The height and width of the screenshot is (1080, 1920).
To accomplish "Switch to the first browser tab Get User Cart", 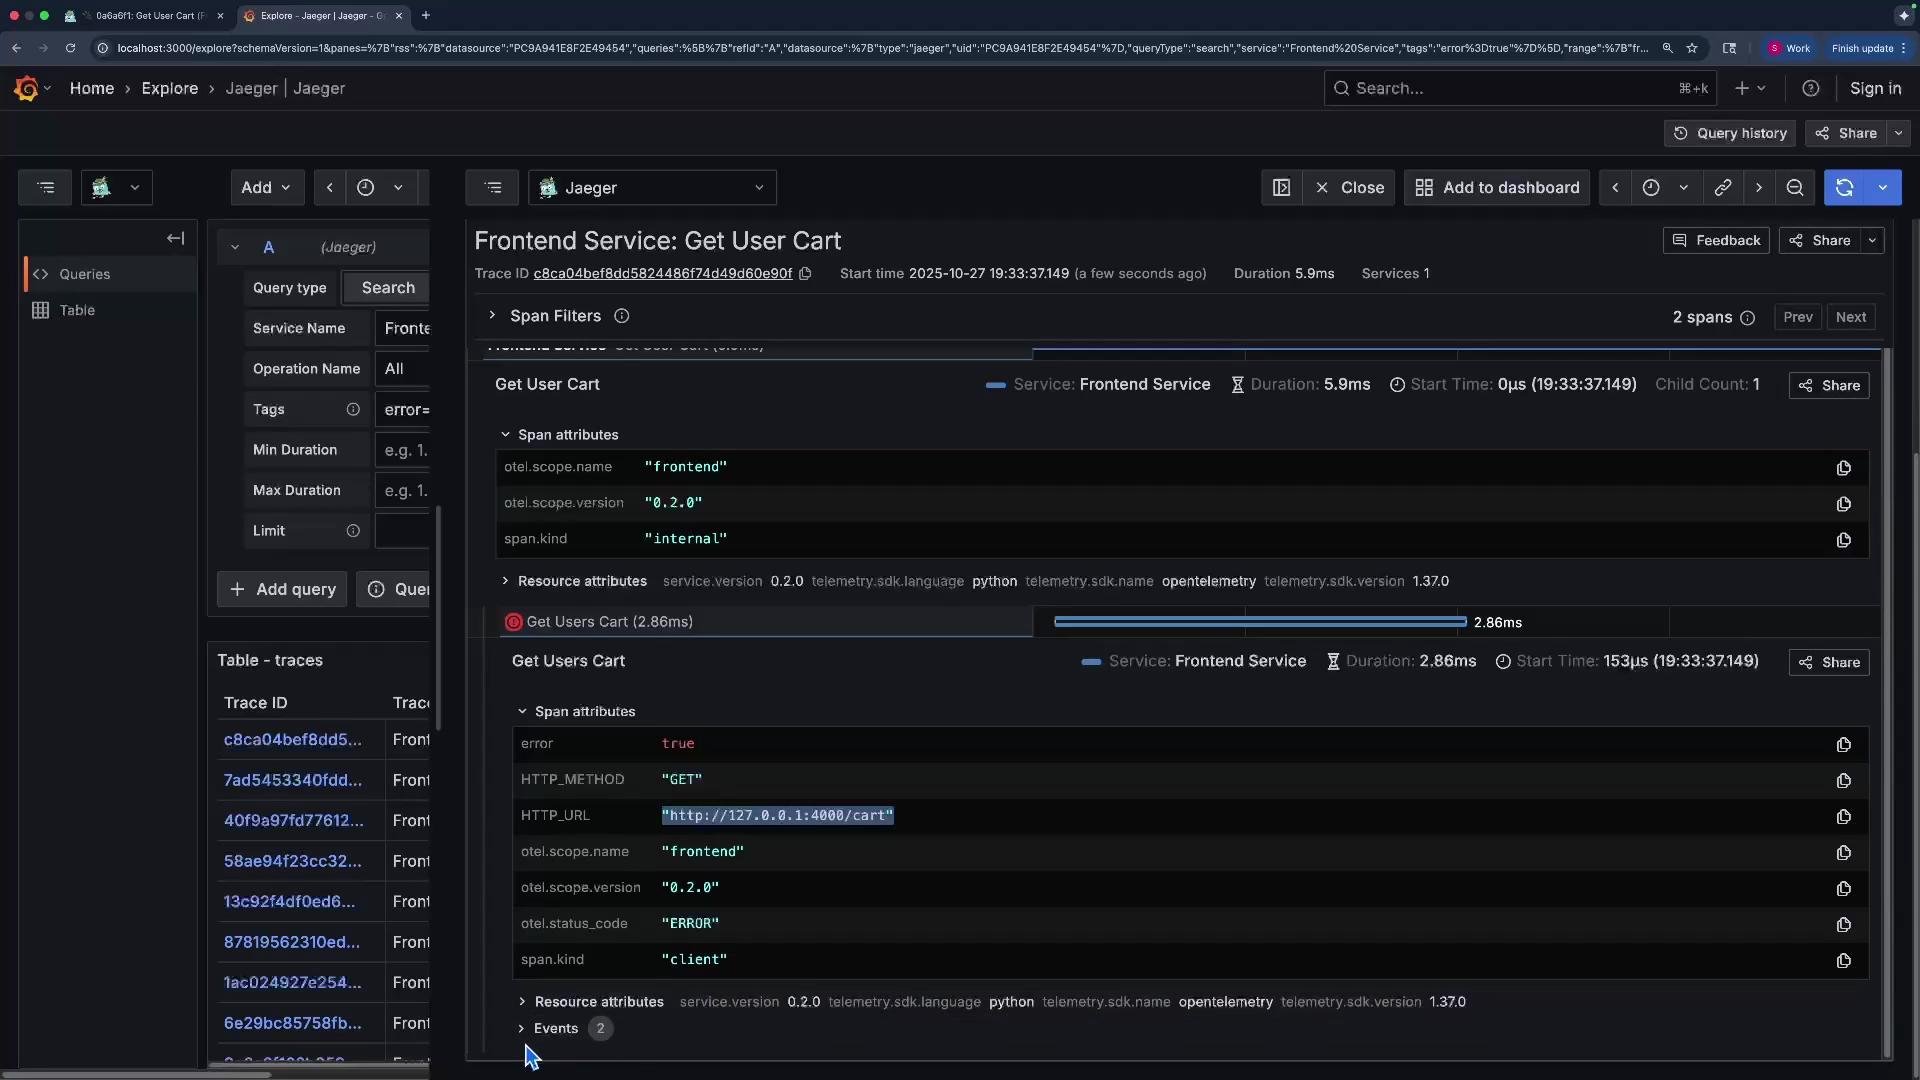I will [143, 16].
